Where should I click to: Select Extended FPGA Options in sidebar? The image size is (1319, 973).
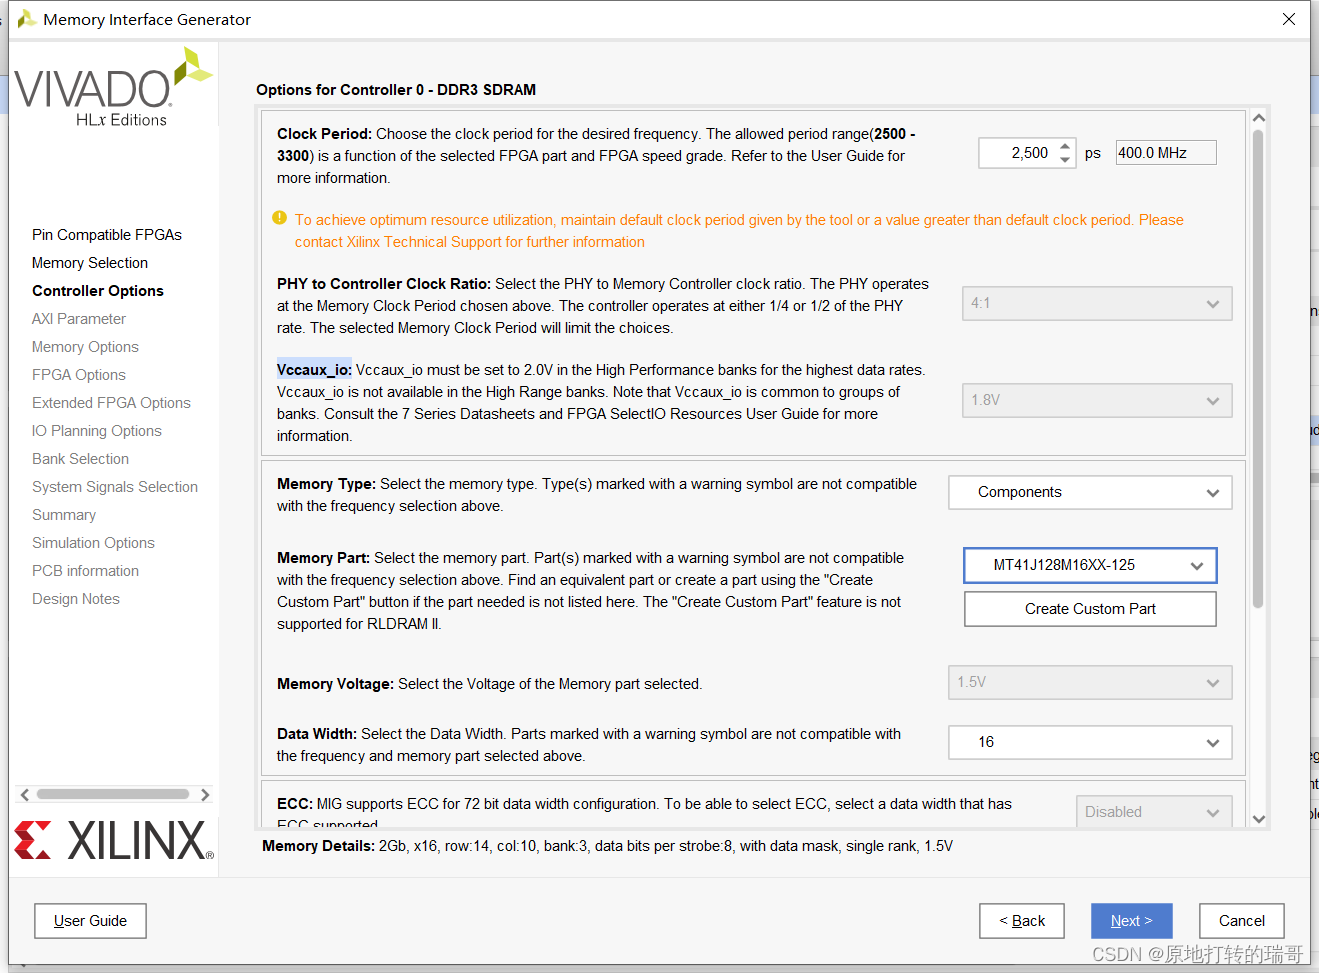click(x=111, y=403)
